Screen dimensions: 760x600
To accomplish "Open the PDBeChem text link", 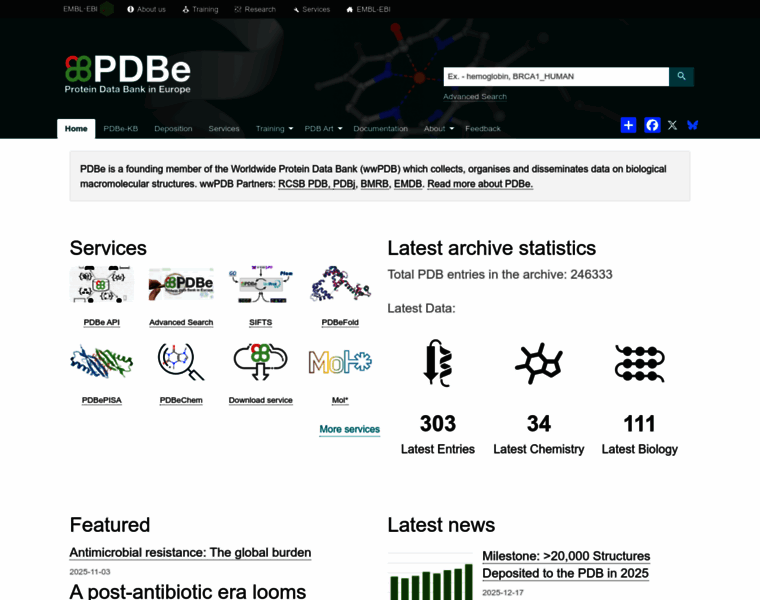I will (181, 400).
